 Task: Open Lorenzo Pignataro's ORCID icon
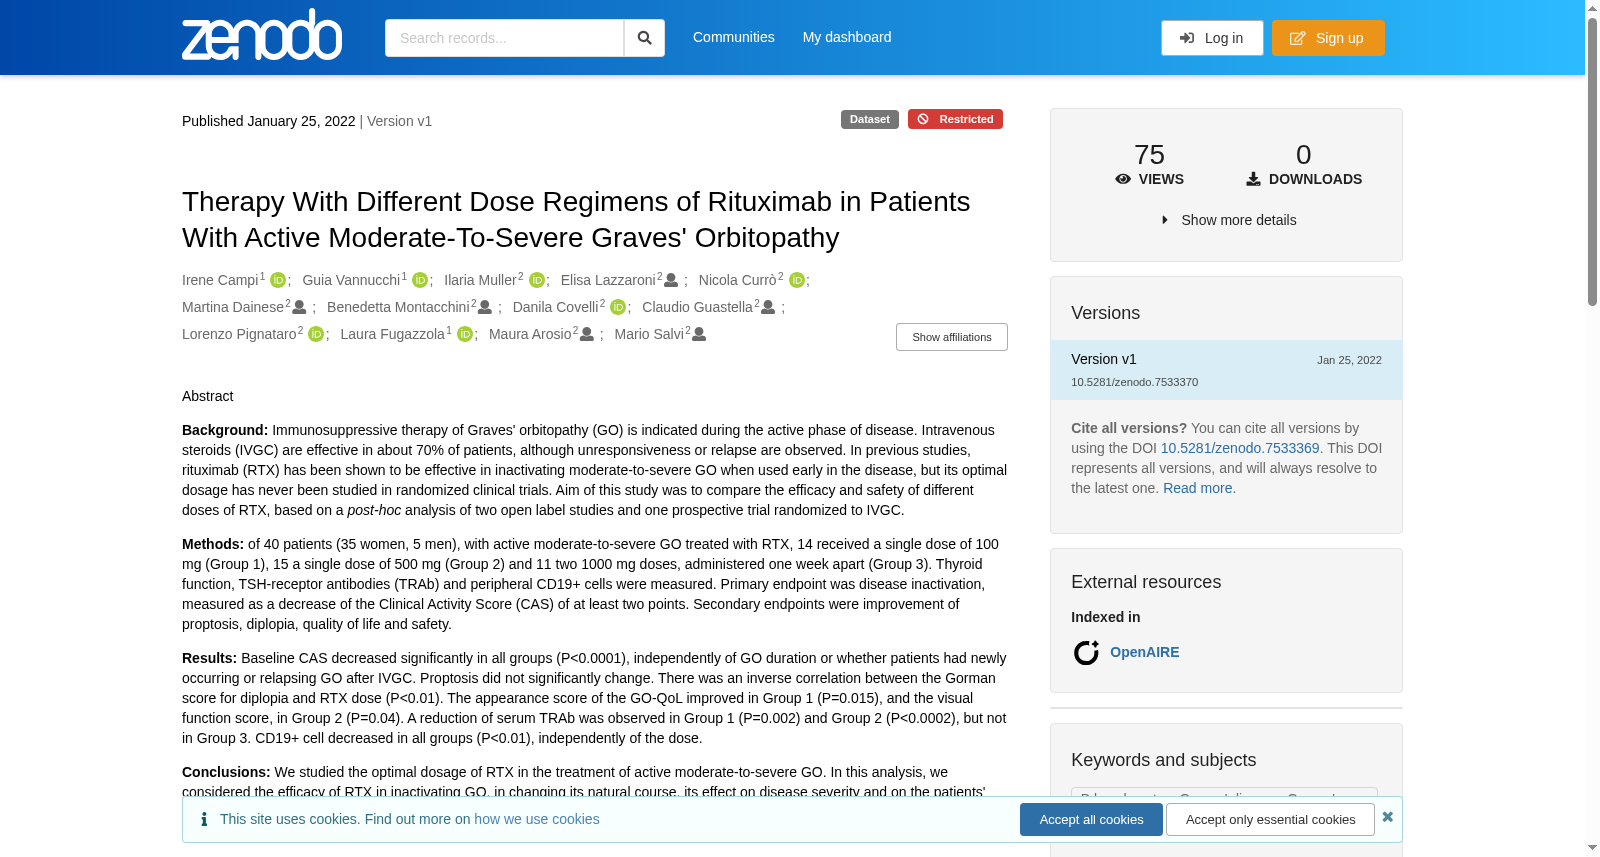[x=316, y=334]
